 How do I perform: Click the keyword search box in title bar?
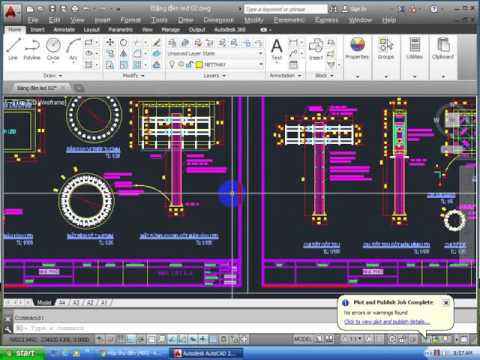[285, 9]
